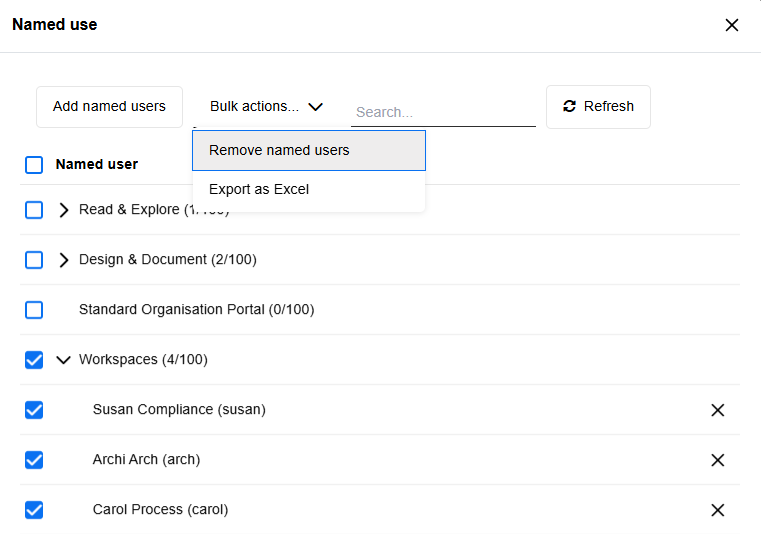The image size is (761, 534).
Task: Click into the Search field
Action: point(442,112)
